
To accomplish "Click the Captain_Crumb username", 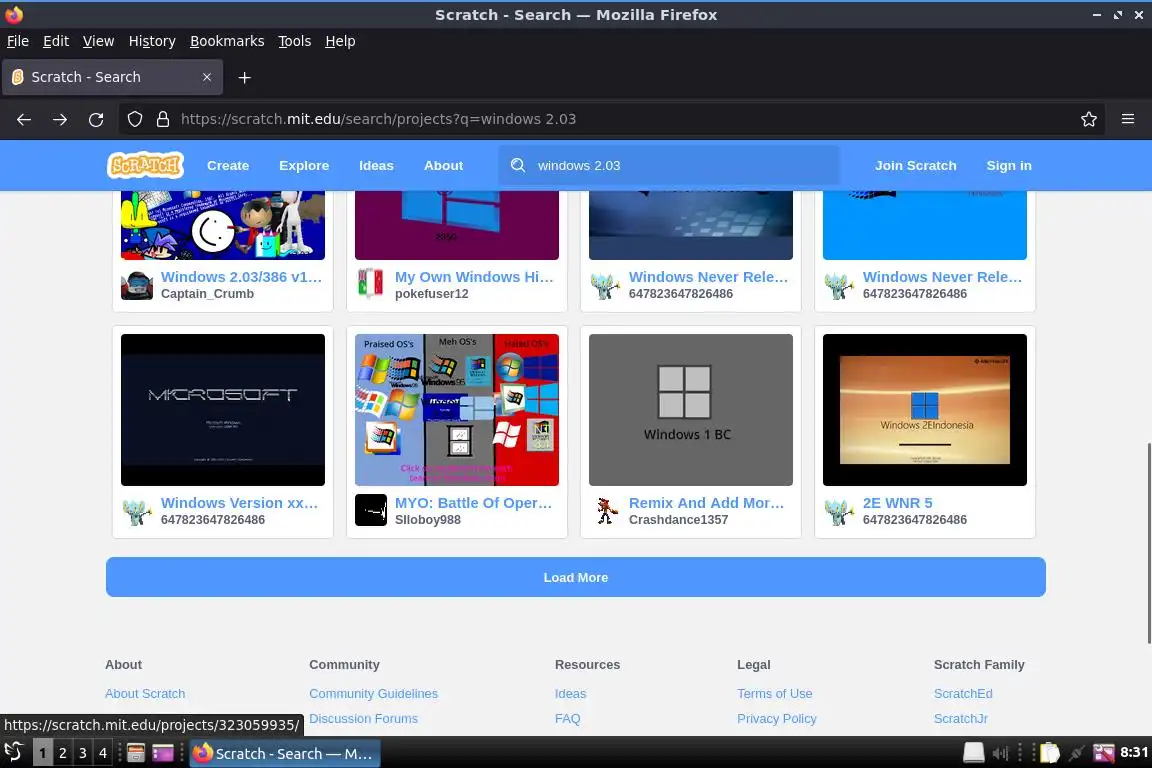I will click(x=207, y=293).
